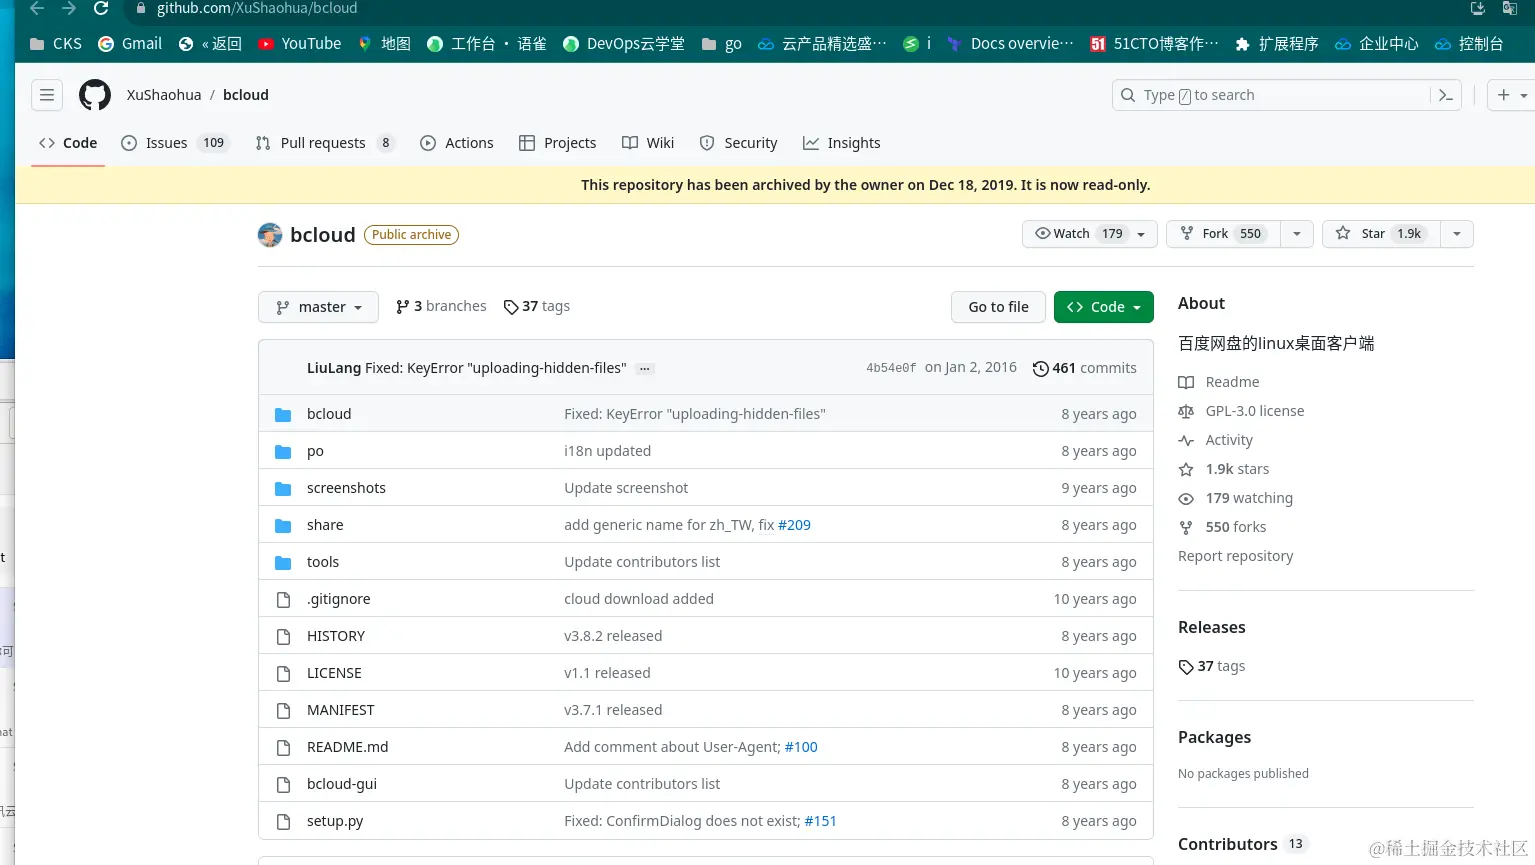Expand the Star lists arrow
Image resolution: width=1535 pixels, height=865 pixels.
click(x=1457, y=234)
